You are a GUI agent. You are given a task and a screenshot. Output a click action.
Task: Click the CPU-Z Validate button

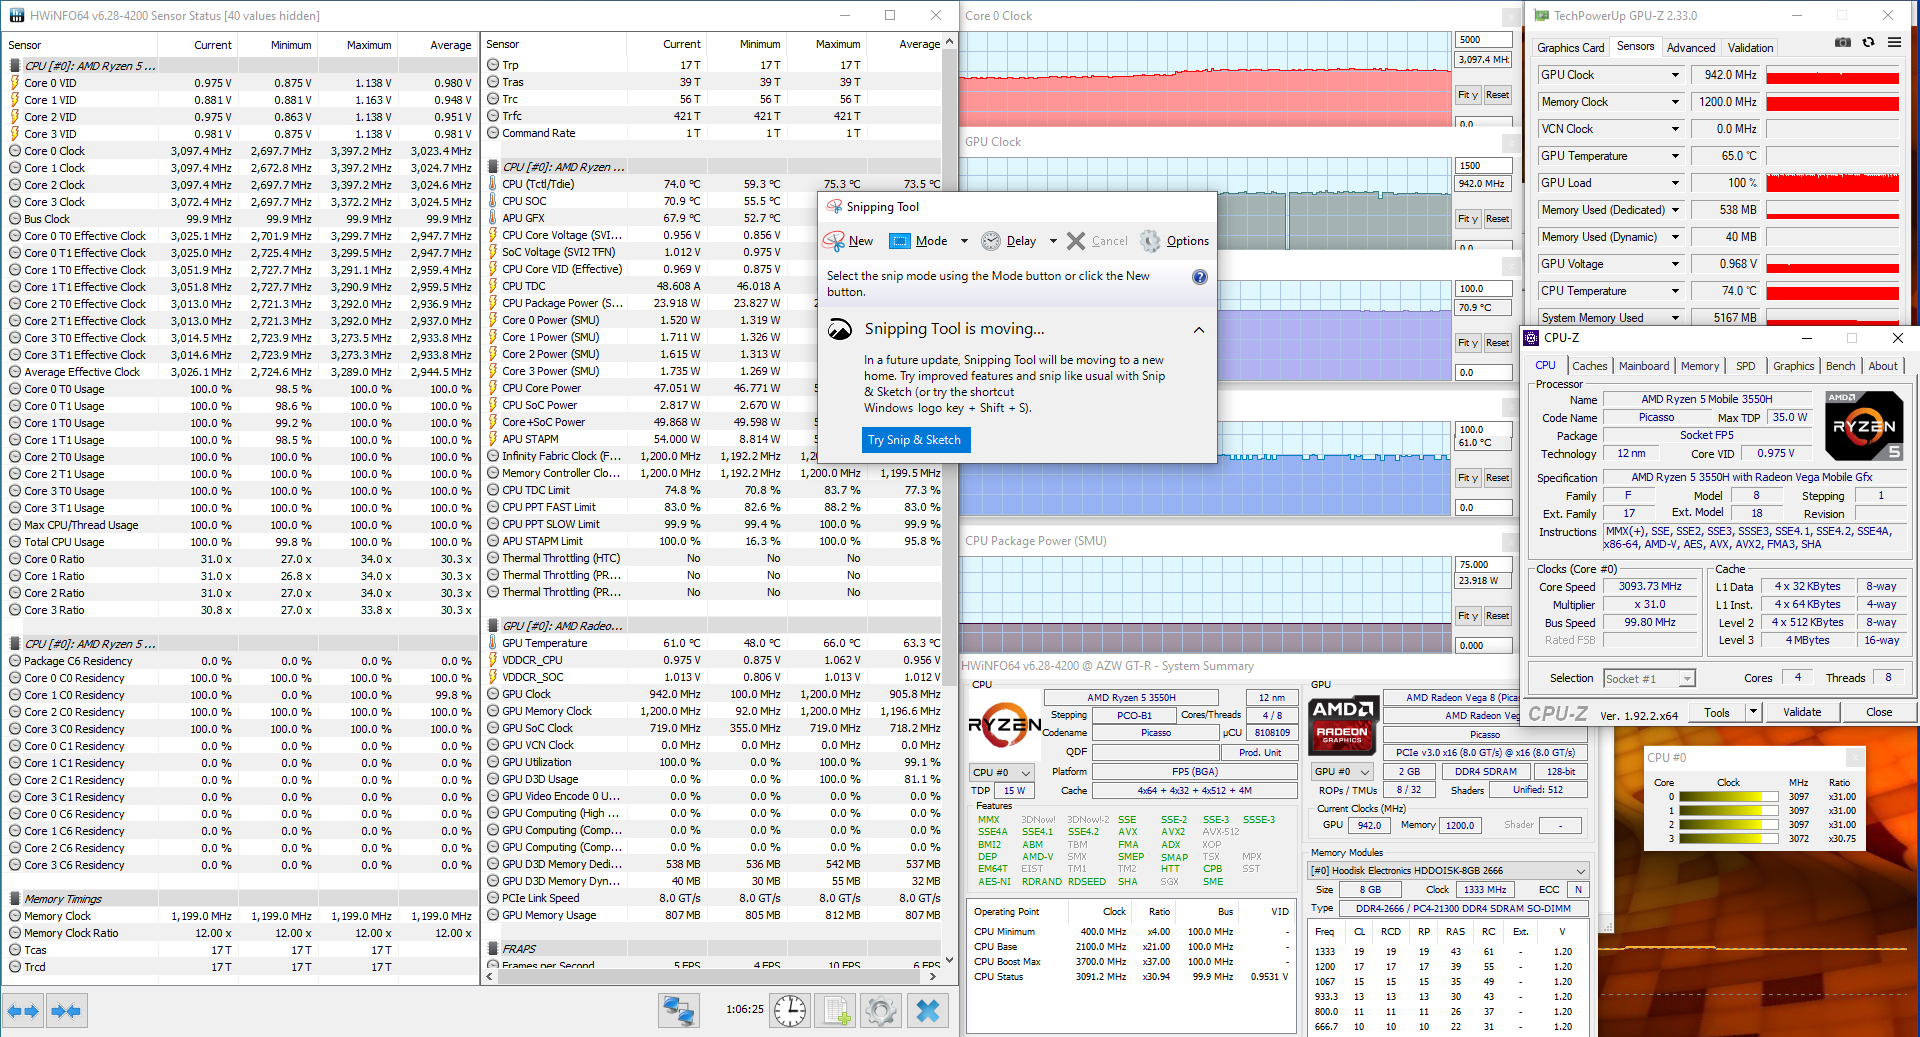[x=1801, y=712]
